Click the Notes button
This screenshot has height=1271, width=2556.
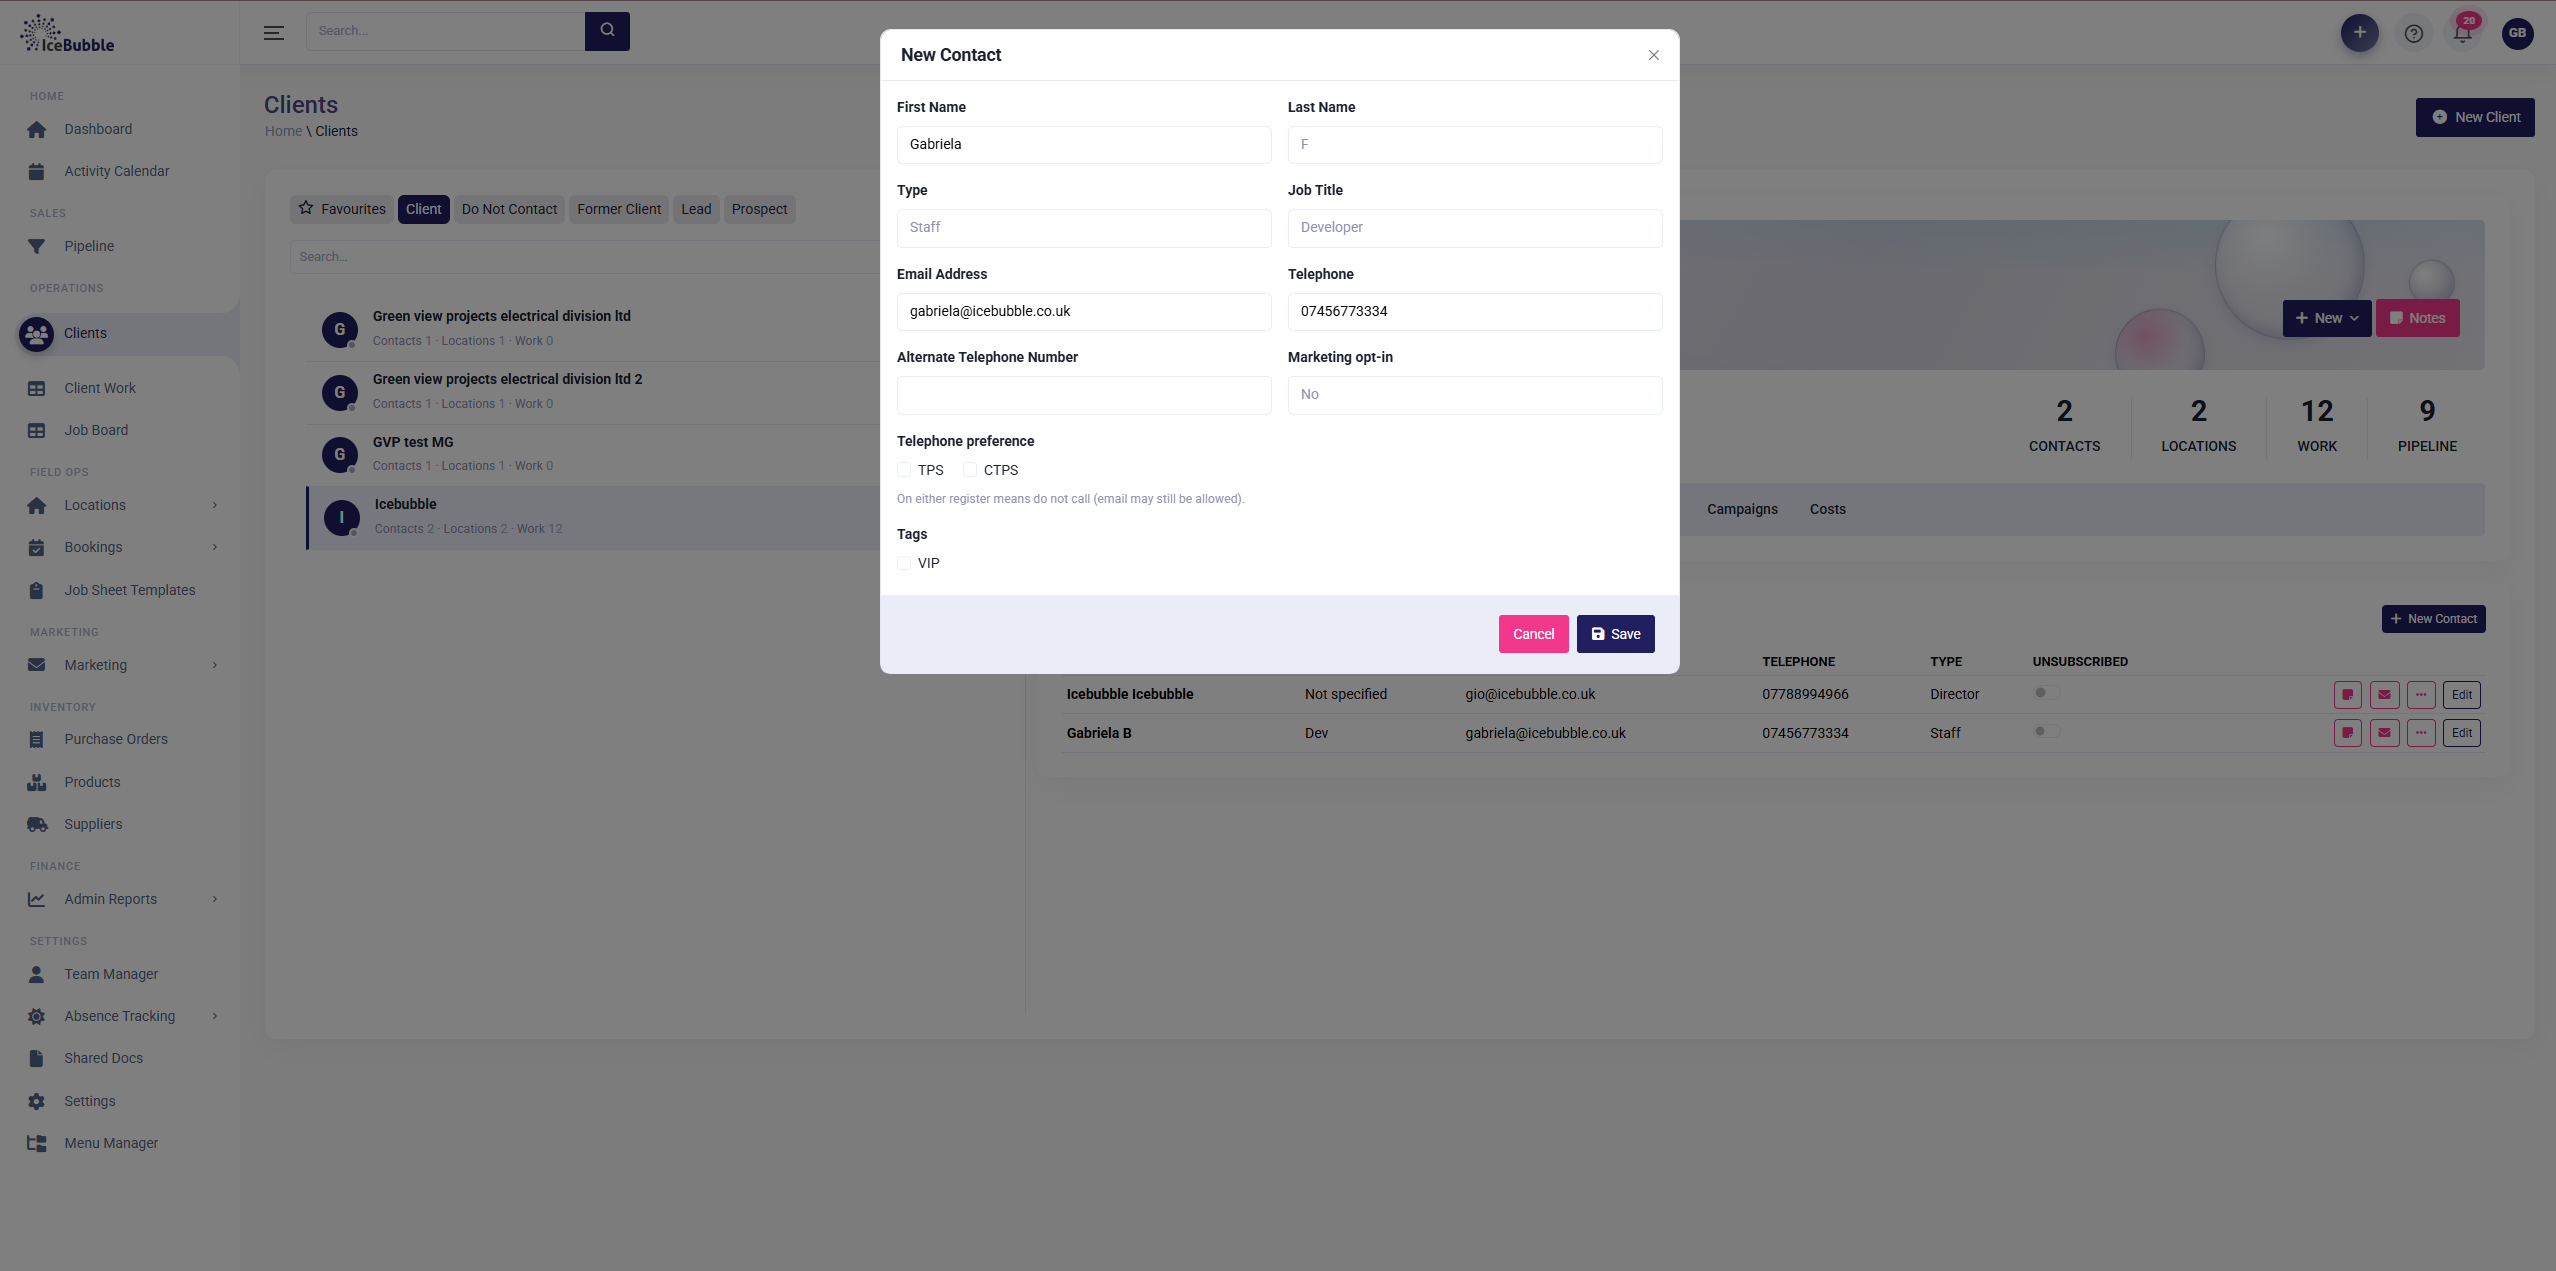pos(2418,319)
